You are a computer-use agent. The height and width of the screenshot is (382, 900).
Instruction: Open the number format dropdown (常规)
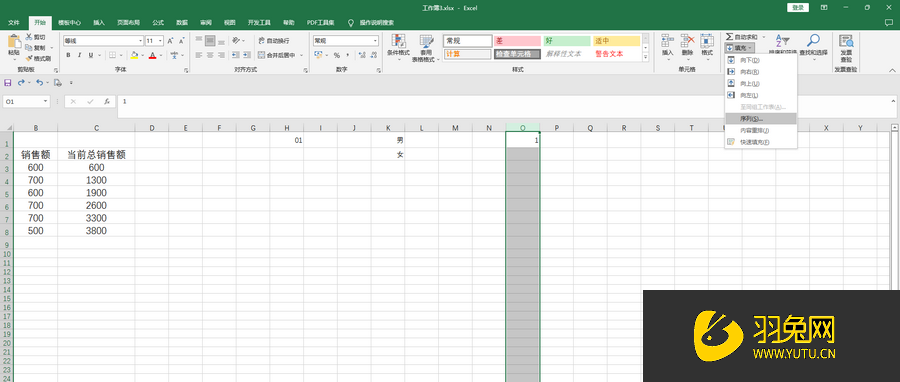[x=375, y=41]
